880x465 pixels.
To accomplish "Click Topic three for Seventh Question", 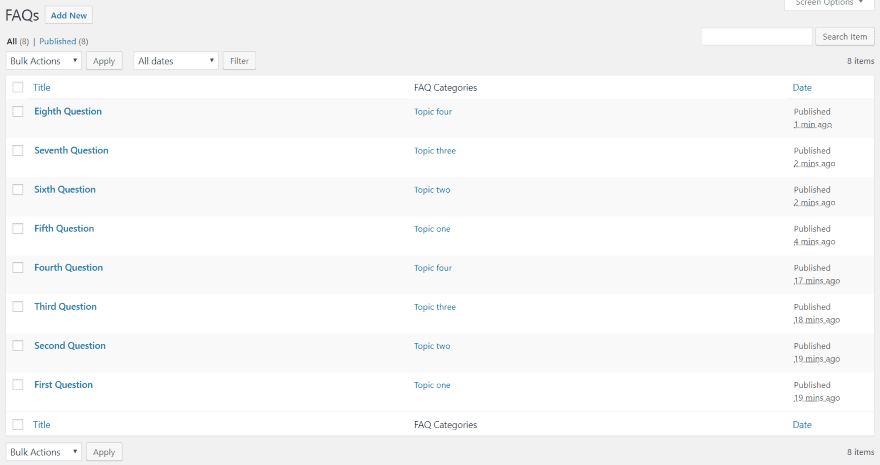I will [435, 151].
